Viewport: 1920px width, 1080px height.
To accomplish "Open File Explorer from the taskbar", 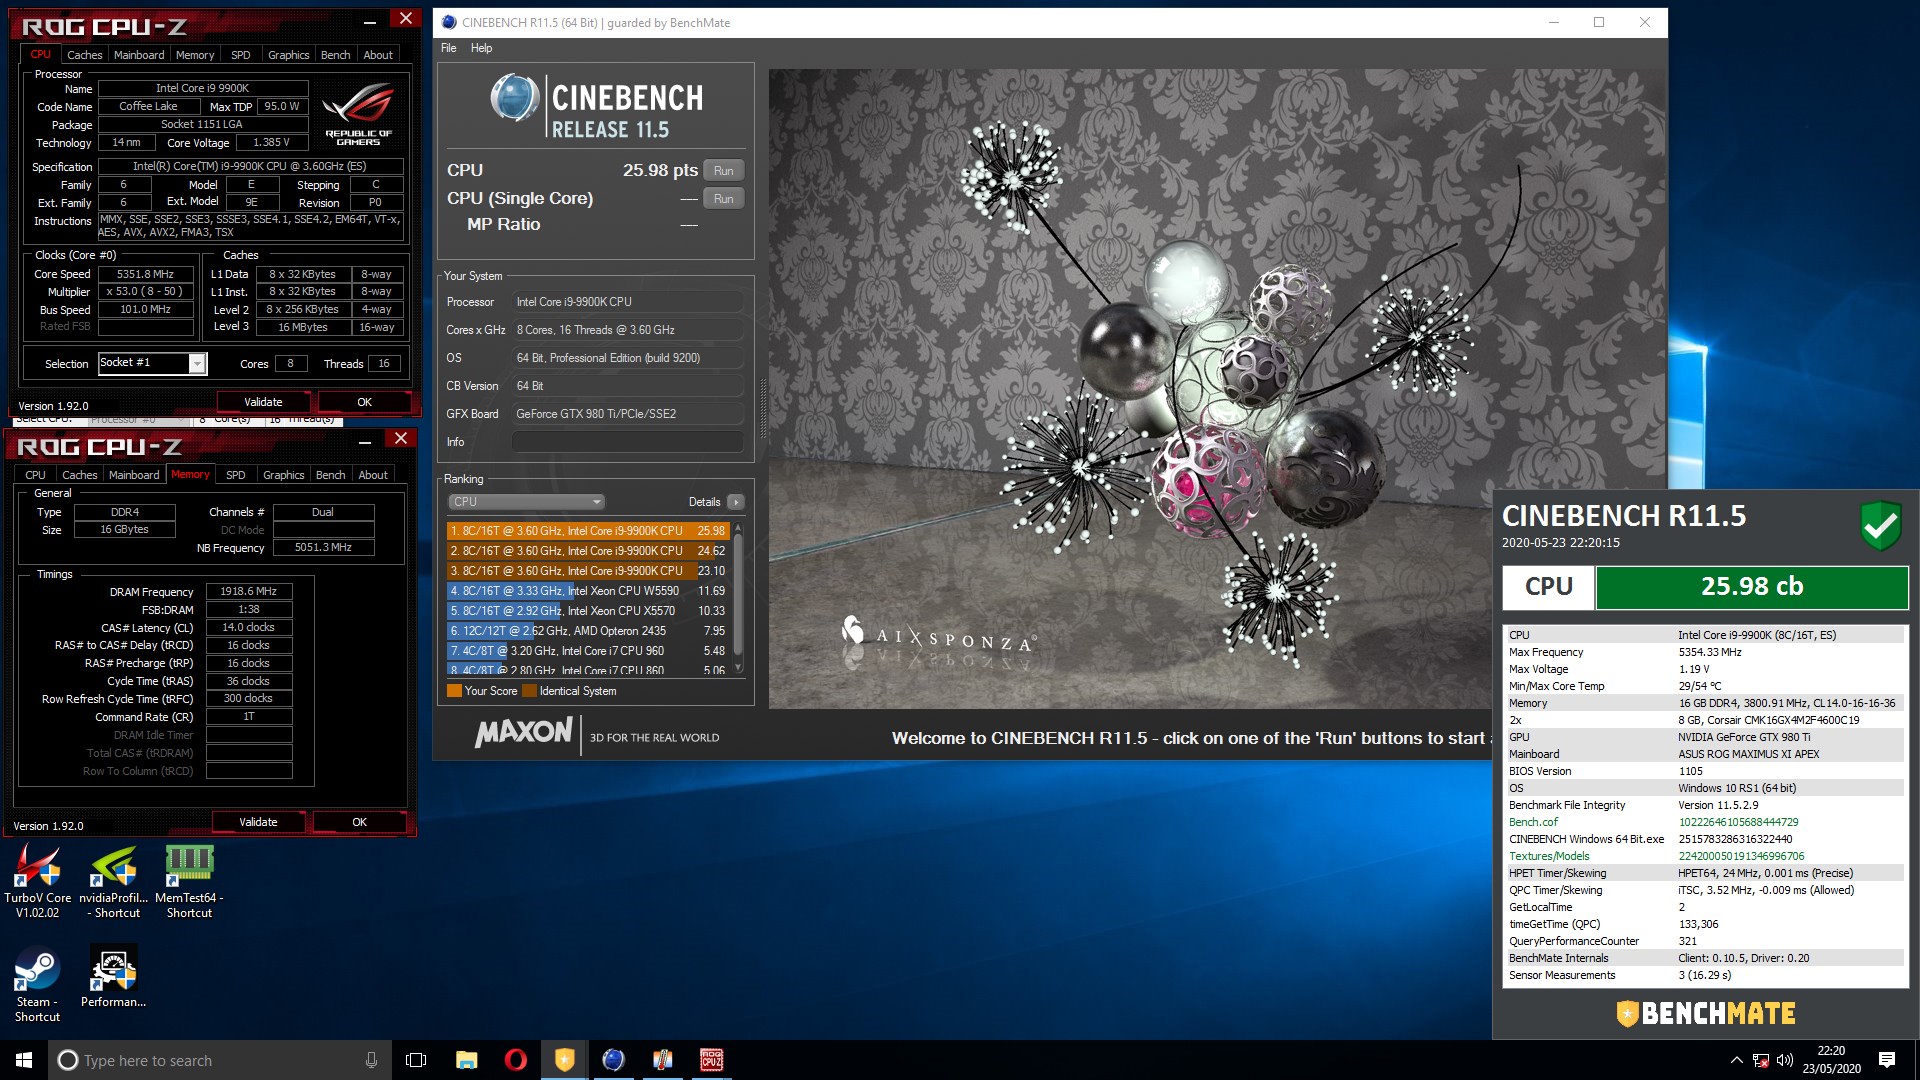I will pos(466,1060).
